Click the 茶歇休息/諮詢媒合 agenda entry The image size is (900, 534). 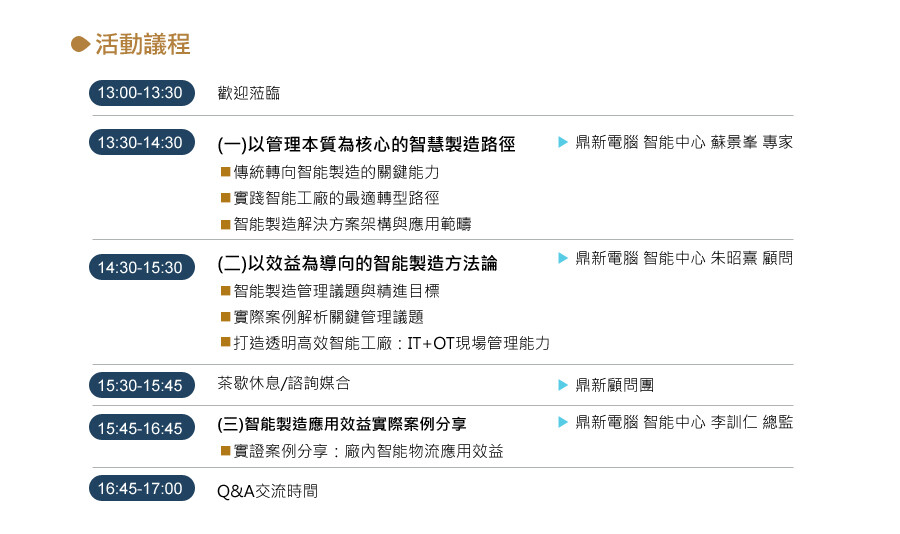(284, 384)
